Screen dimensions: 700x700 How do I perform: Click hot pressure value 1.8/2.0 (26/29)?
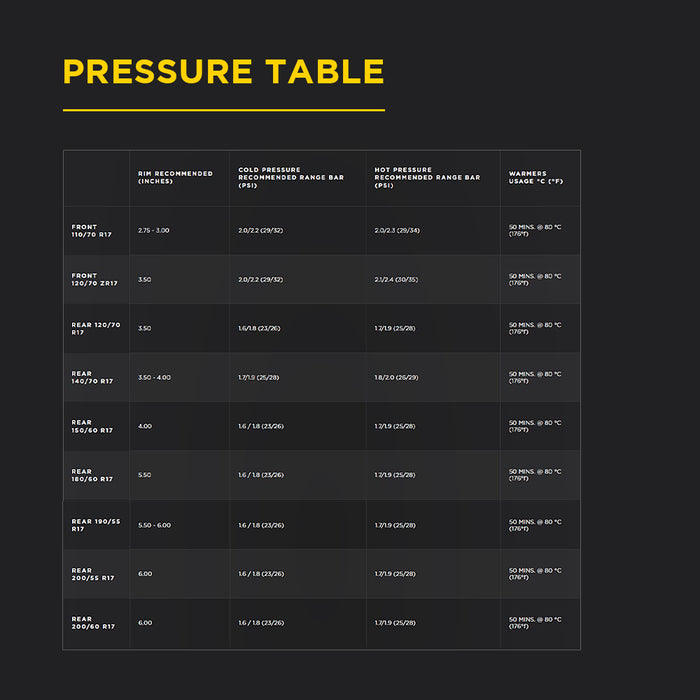[x=397, y=377]
